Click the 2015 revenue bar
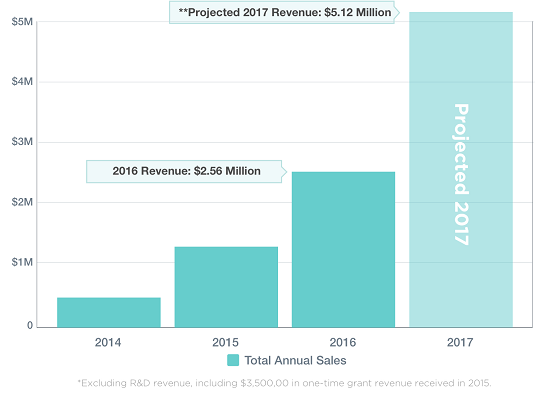550x399 pixels. (226, 287)
